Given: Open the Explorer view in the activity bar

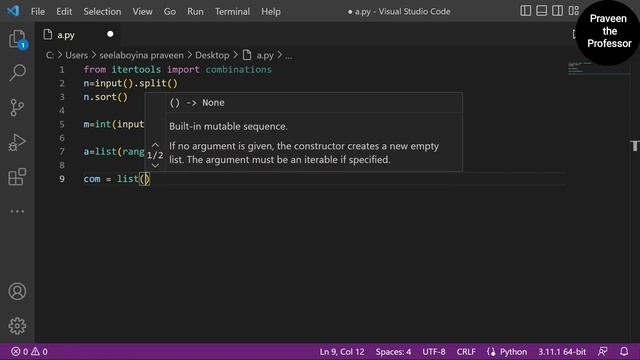Looking at the screenshot, I should 17,40.
